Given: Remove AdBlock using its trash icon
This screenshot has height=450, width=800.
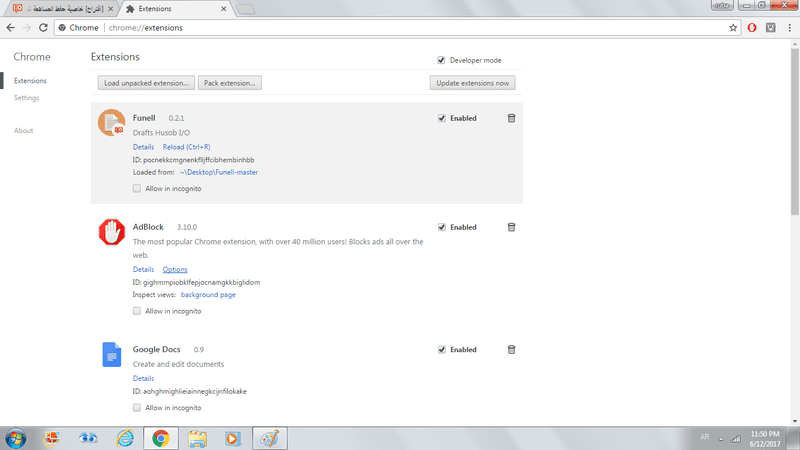Looking at the screenshot, I should coord(511,227).
